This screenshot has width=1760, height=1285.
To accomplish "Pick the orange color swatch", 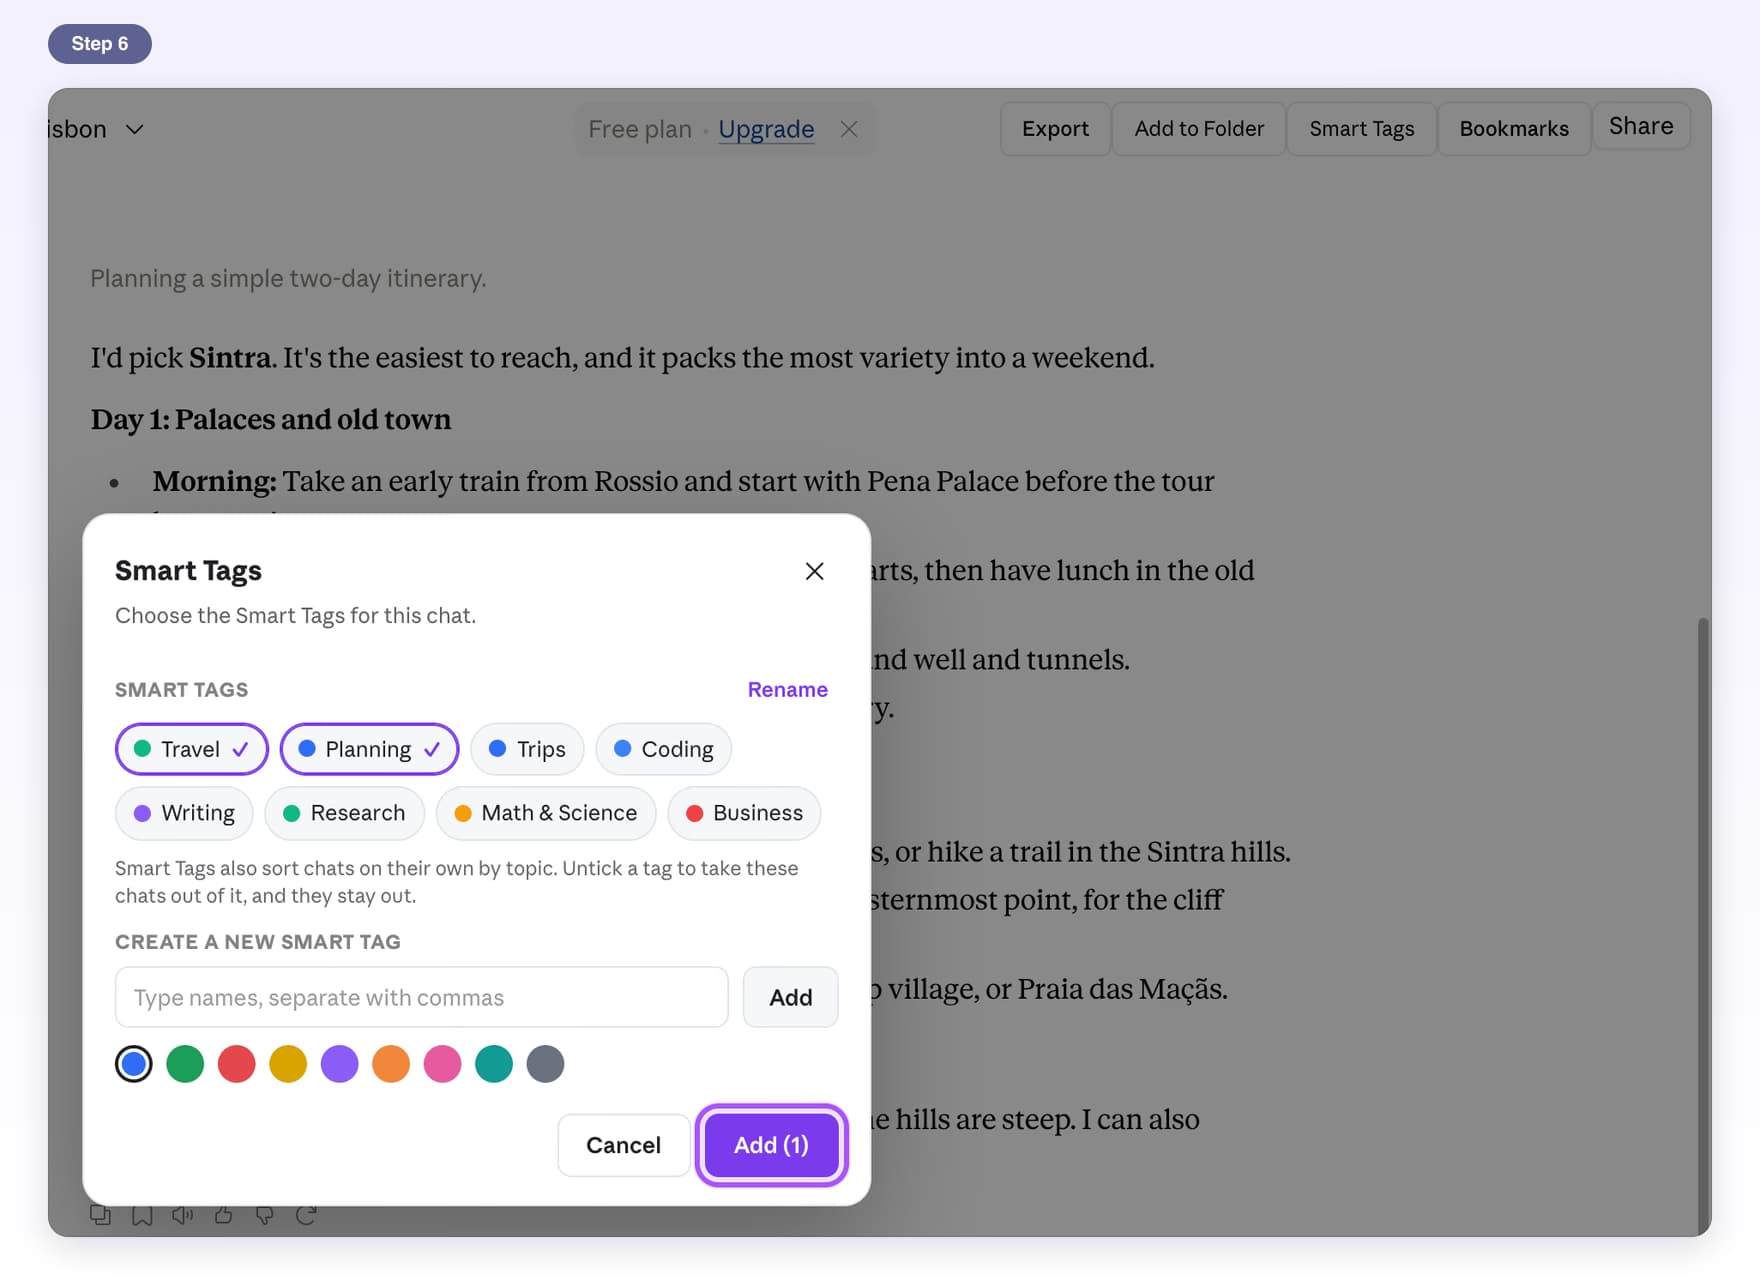I will point(391,1064).
